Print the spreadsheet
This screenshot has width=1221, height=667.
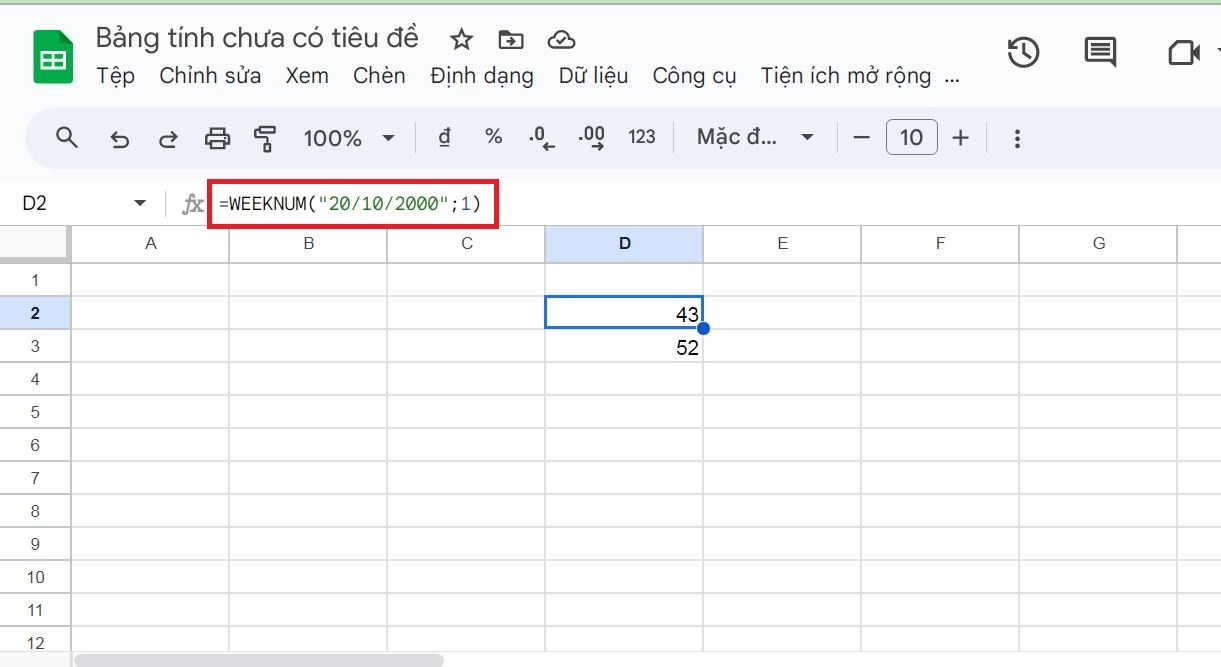217,138
